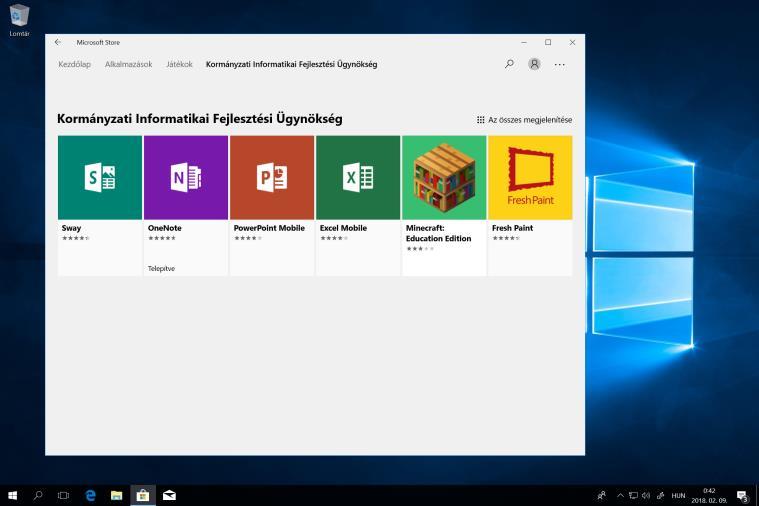Select Kormányzati Informatikai Fejlesztési Ügynökség tab
Screen dimensions: 759x506
[291, 64]
